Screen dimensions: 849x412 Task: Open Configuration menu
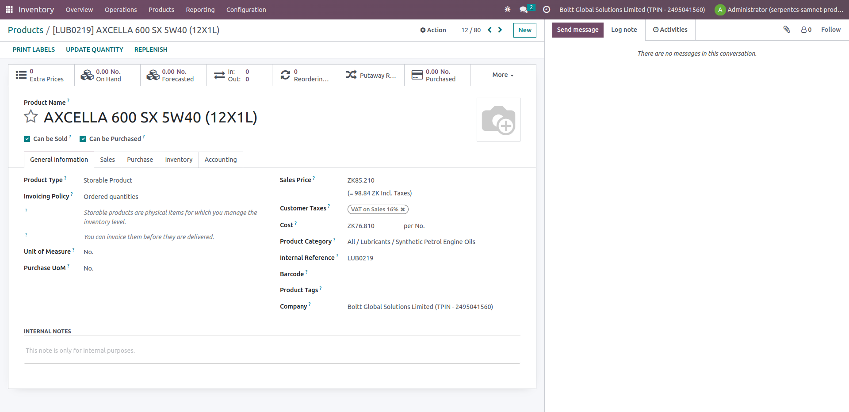click(x=246, y=10)
